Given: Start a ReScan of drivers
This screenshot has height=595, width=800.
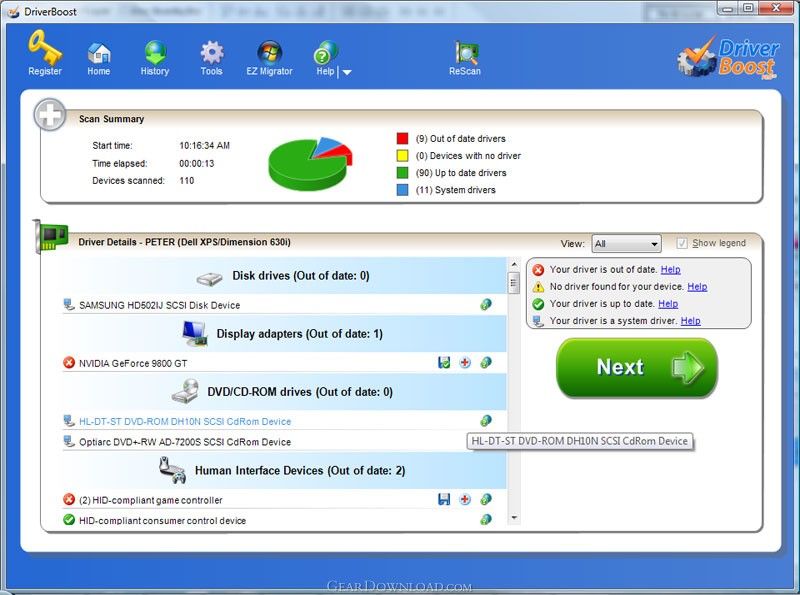Looking at the screenshot, I should 465,58.
